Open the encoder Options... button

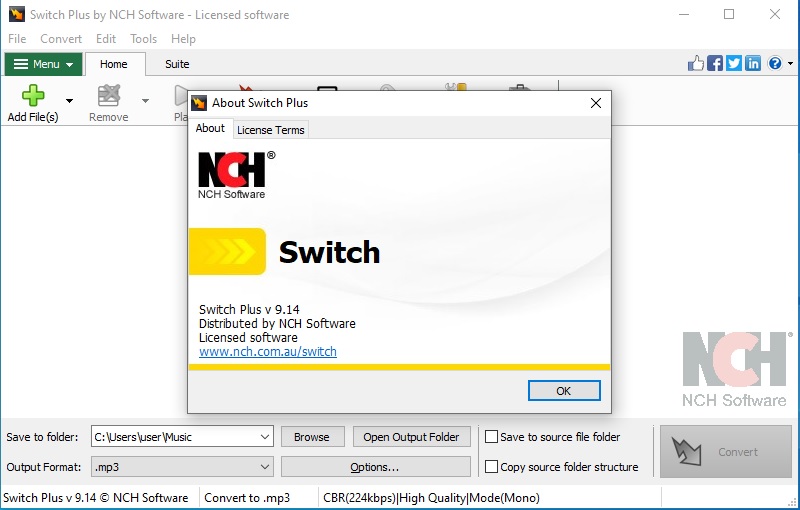tap(376, 467)
